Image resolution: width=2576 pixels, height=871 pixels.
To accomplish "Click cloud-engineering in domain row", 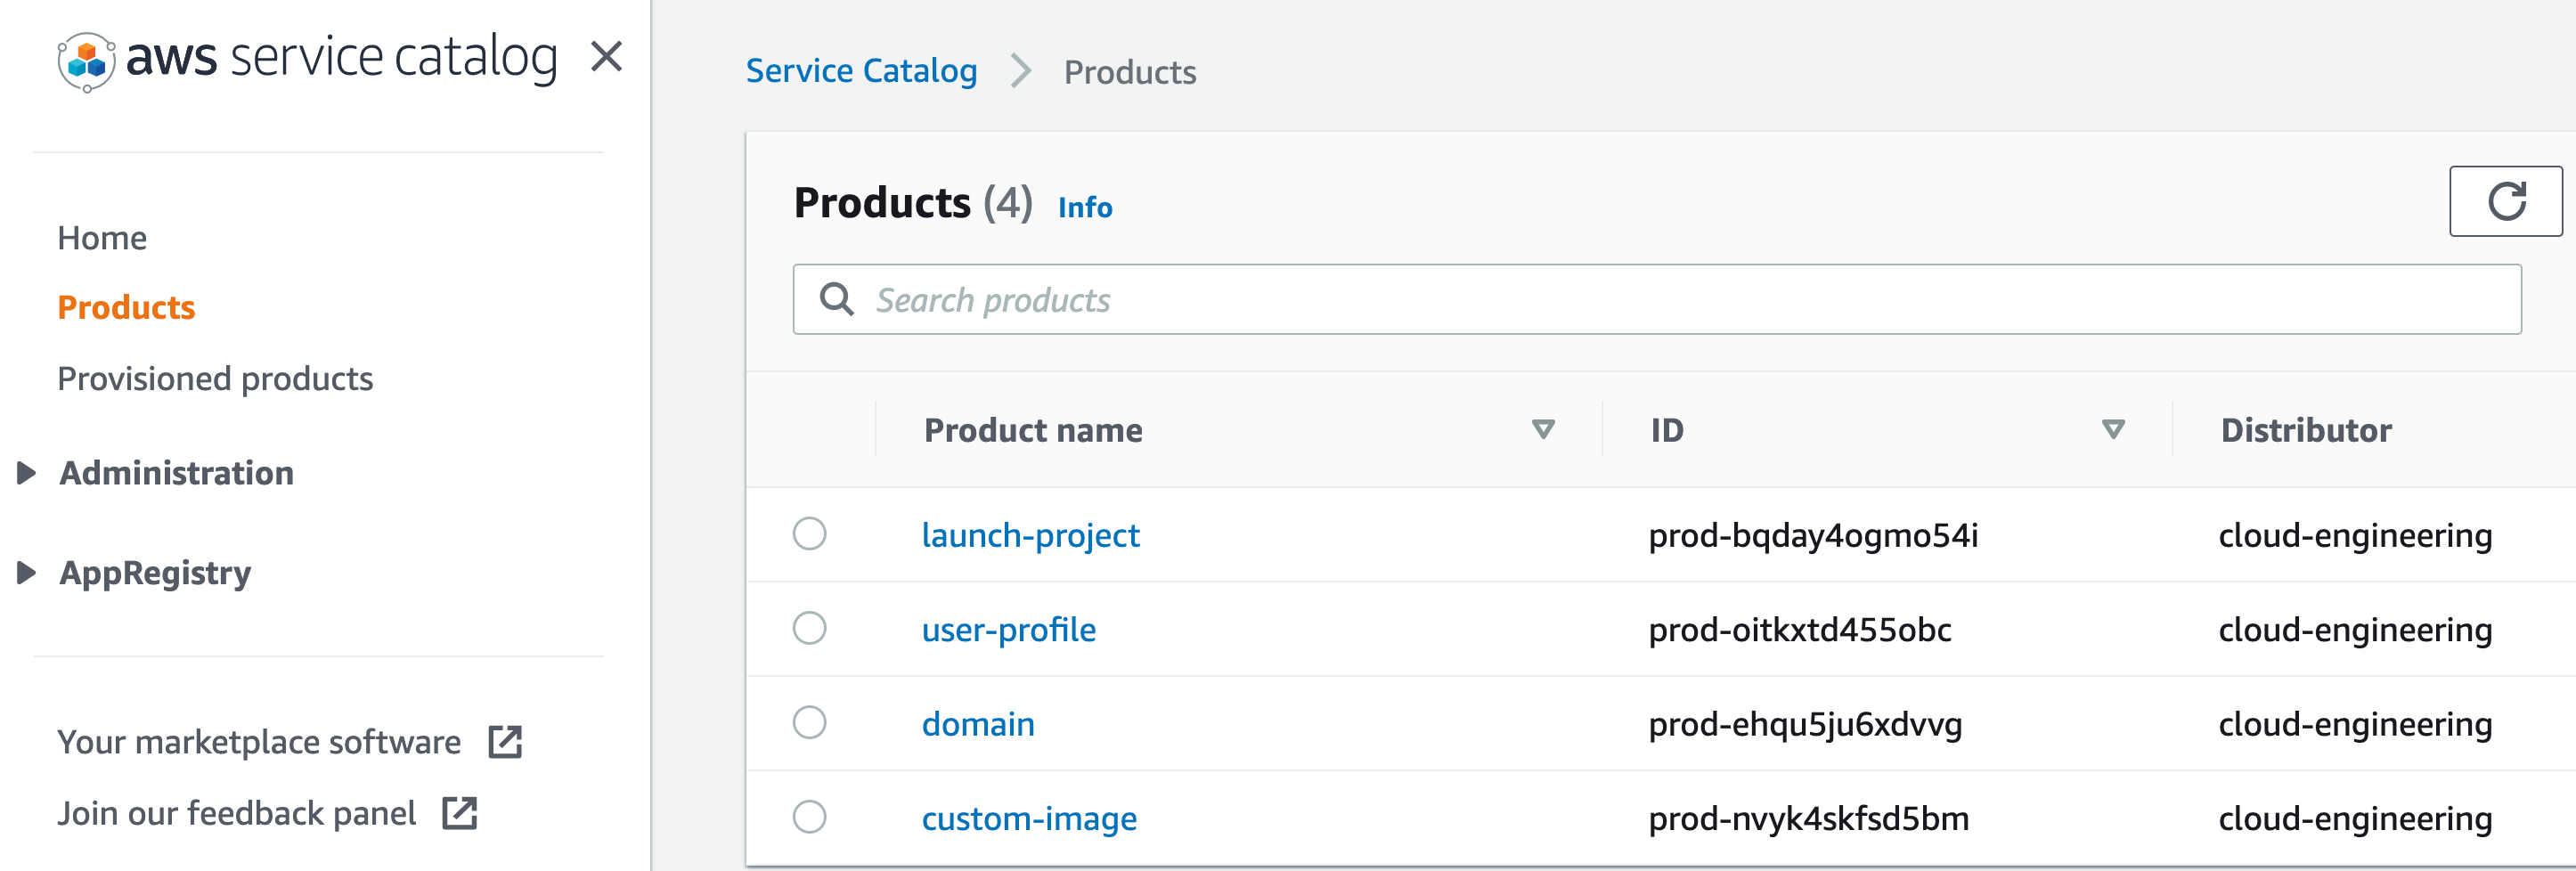I will pos(2355,723).
